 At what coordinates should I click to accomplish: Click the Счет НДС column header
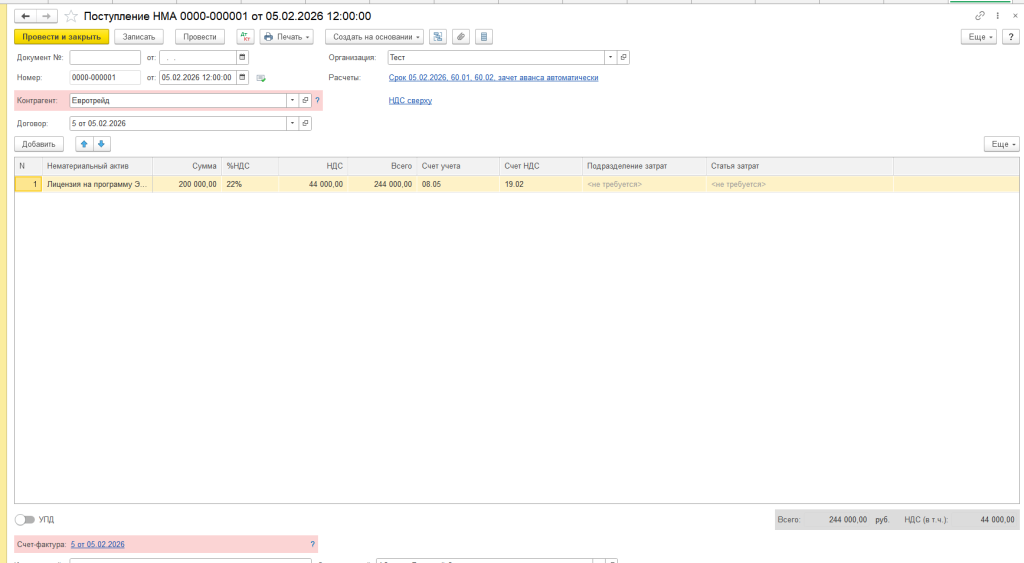[541, 166]
